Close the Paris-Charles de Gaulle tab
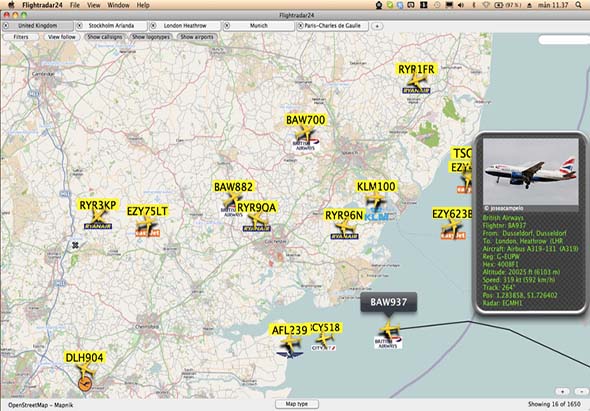Screen dimensions: 590x411 pyautogui.click(x=300, y=26)
